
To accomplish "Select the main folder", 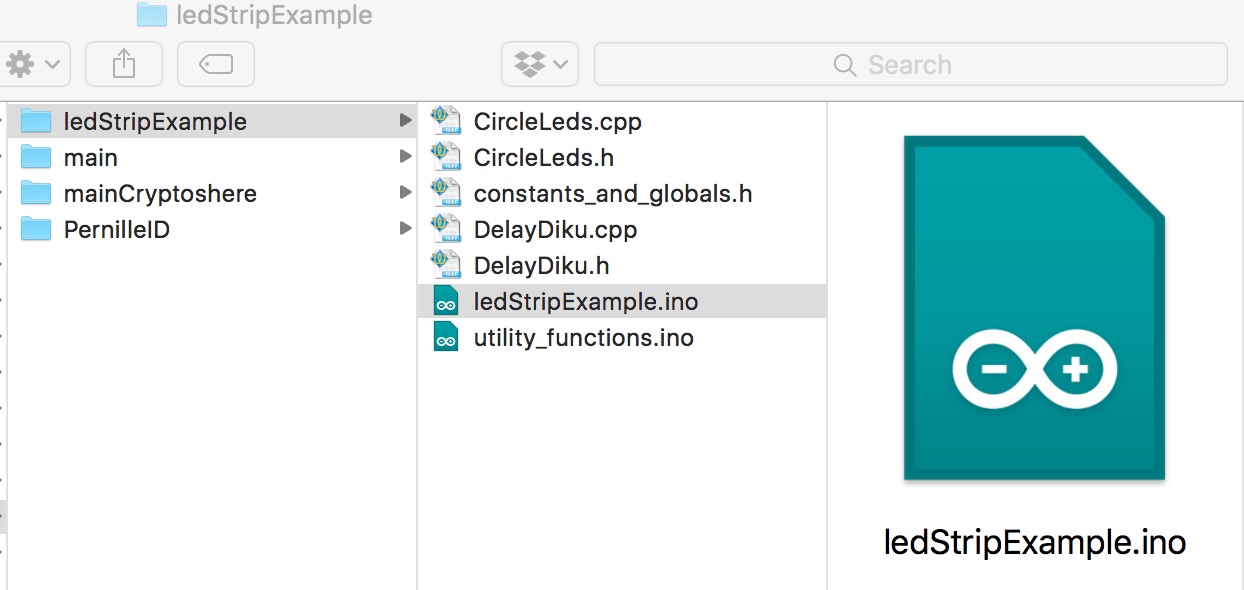I will (x=212, y=158).
